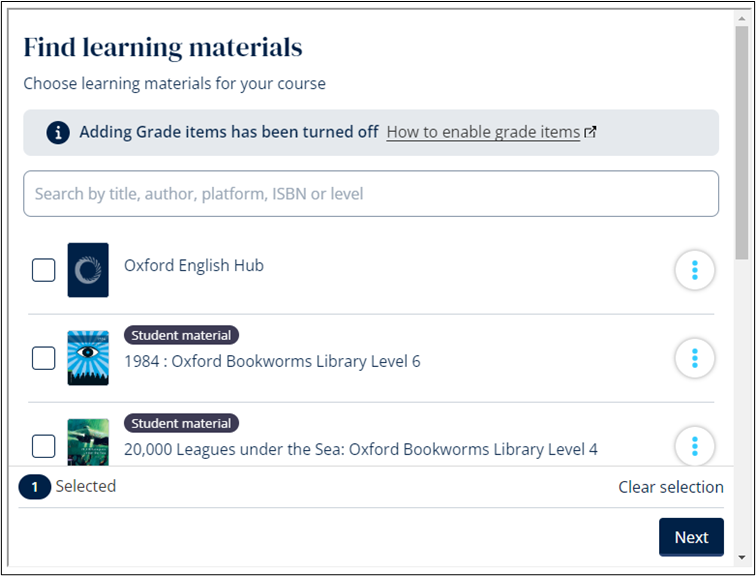The height and width of the screenshot is (576, 756).
Task: Click the vertical scrollbar thumb
Action: pos(742,143)
